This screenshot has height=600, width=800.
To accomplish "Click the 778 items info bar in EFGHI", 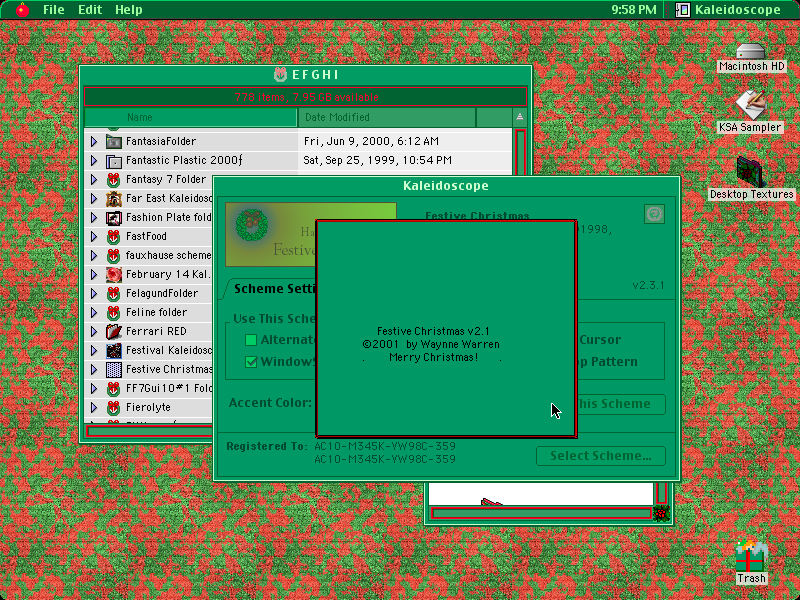I will coord(306,97).
